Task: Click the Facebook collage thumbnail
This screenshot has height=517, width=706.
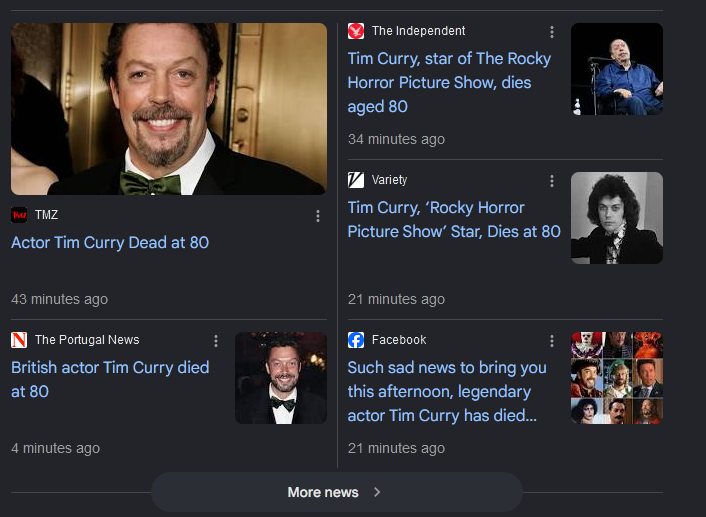Action: (617, 378)
